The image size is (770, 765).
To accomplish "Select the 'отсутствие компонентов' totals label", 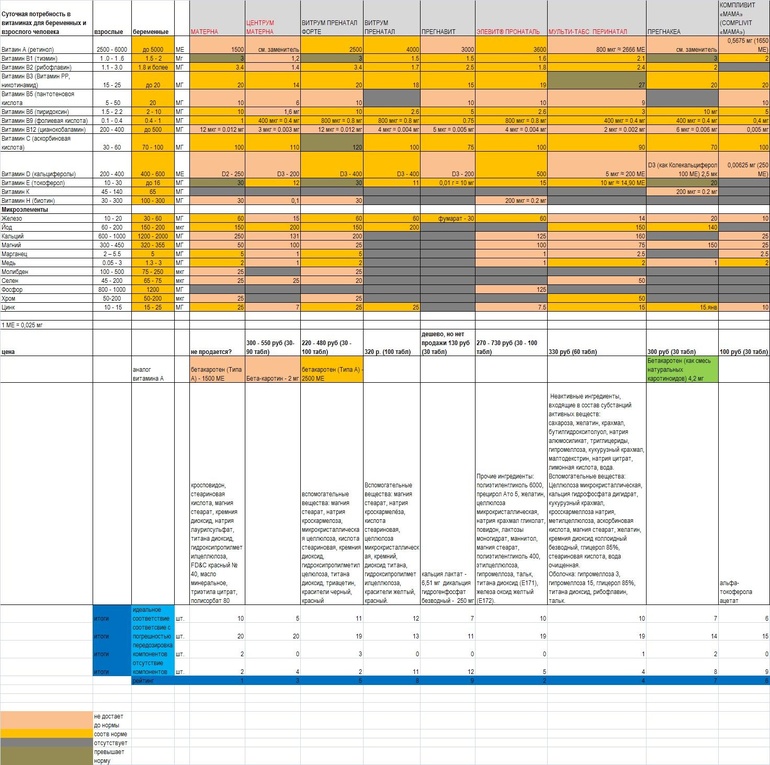I will point(152,667).
